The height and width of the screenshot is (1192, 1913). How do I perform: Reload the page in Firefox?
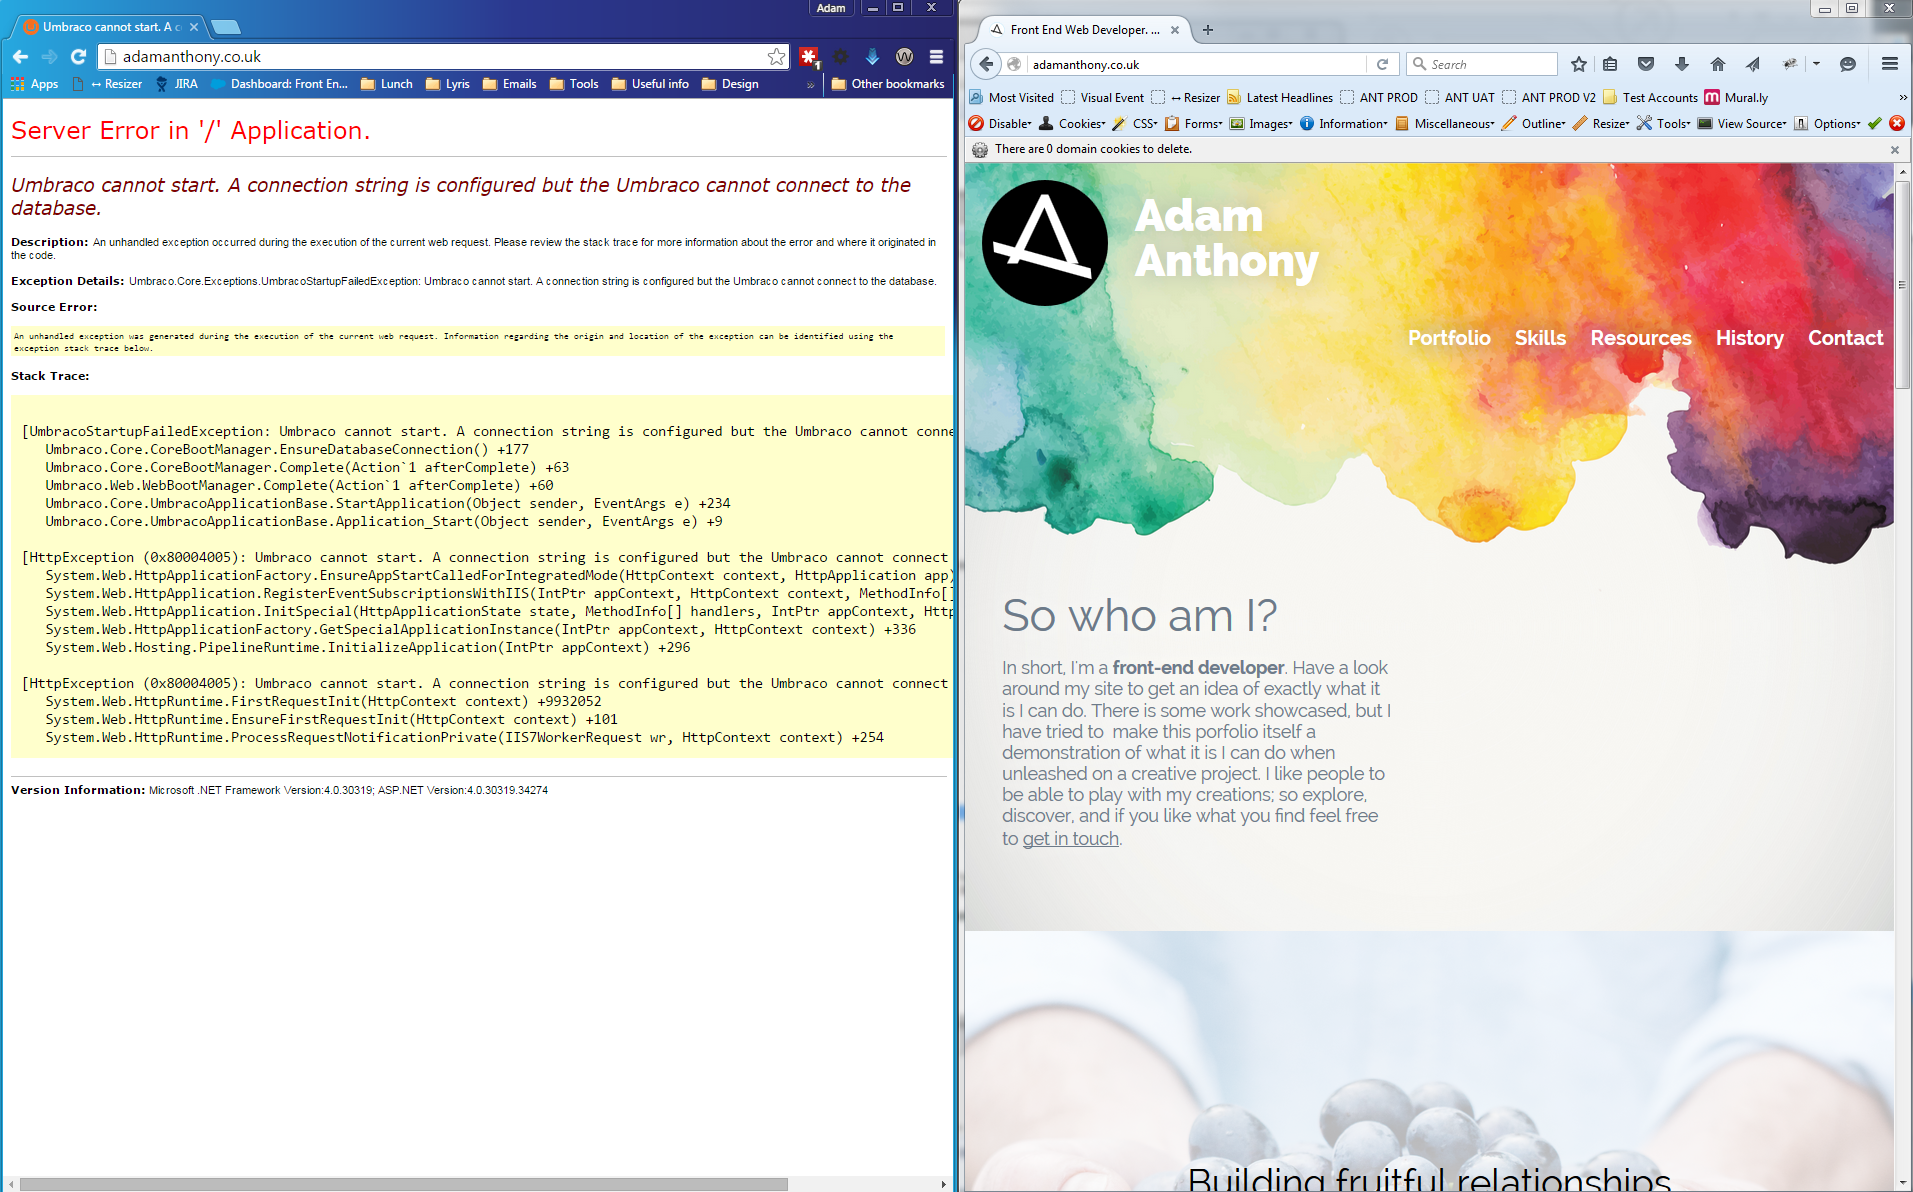[x=1382, y=64]
